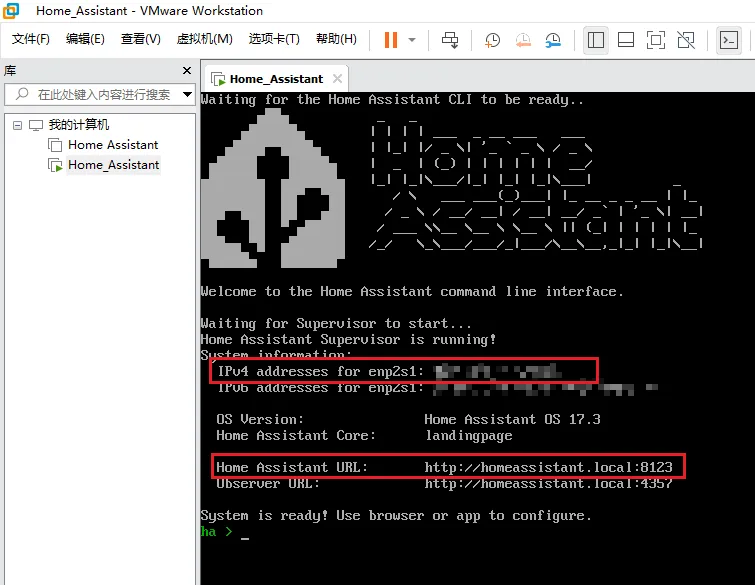The height and width of the screenshot is (585, 755).
Task: Open the library search filter dropdown arrow
Action: coord(187,94)
